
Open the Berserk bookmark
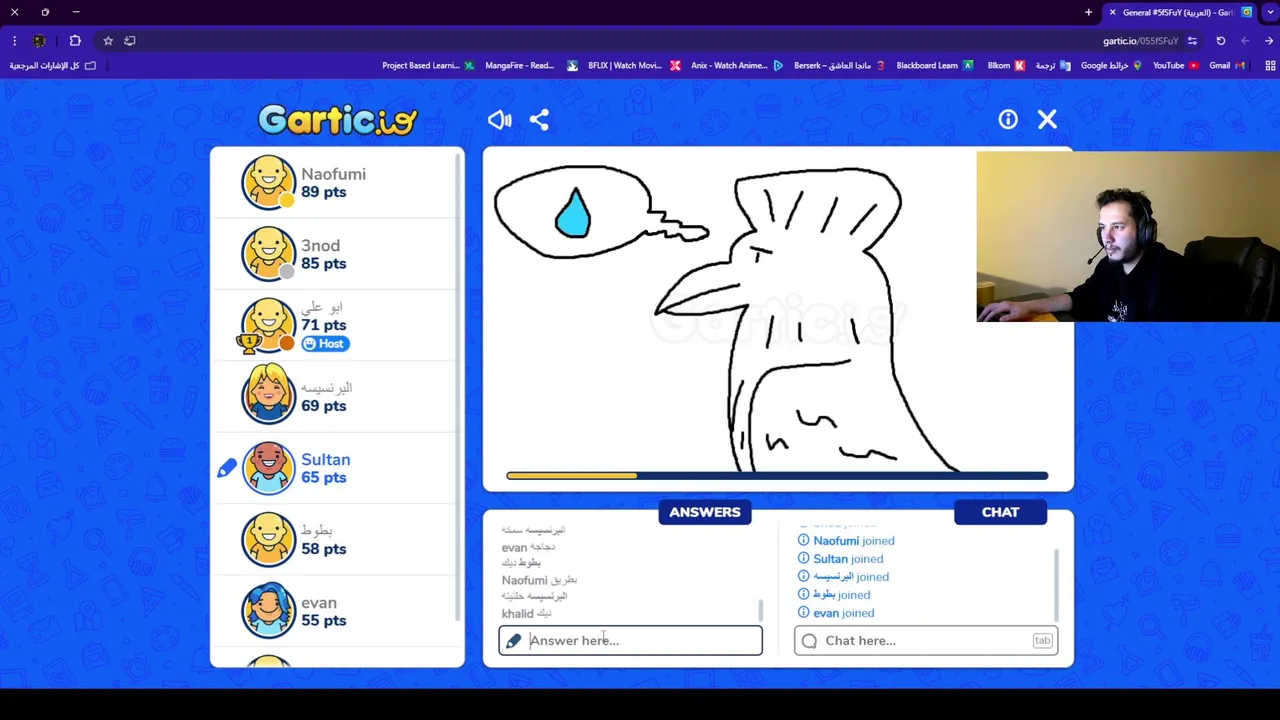coord(839,66)
